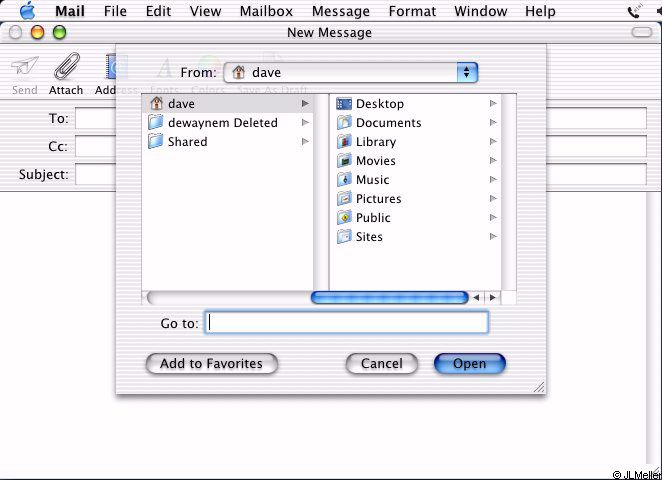662x480 pixels.
Task: Open the Edit menu
Action: (158, 11)
